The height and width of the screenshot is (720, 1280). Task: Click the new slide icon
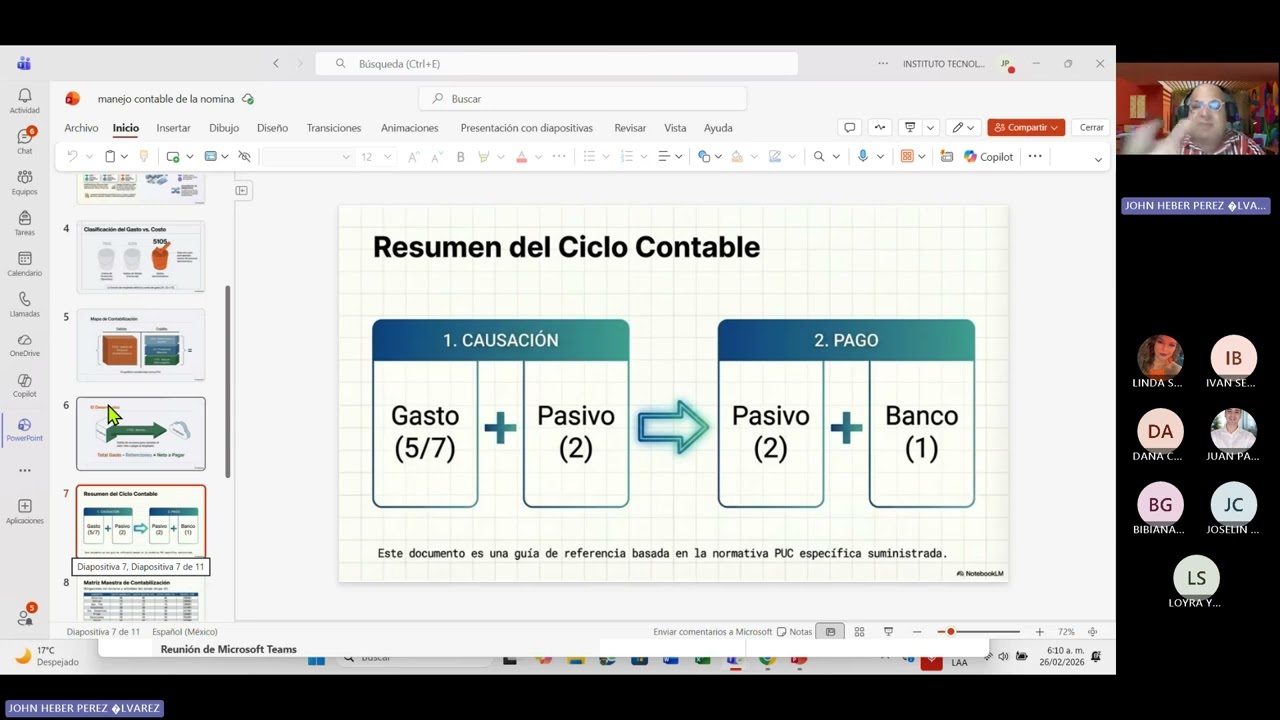173,157
